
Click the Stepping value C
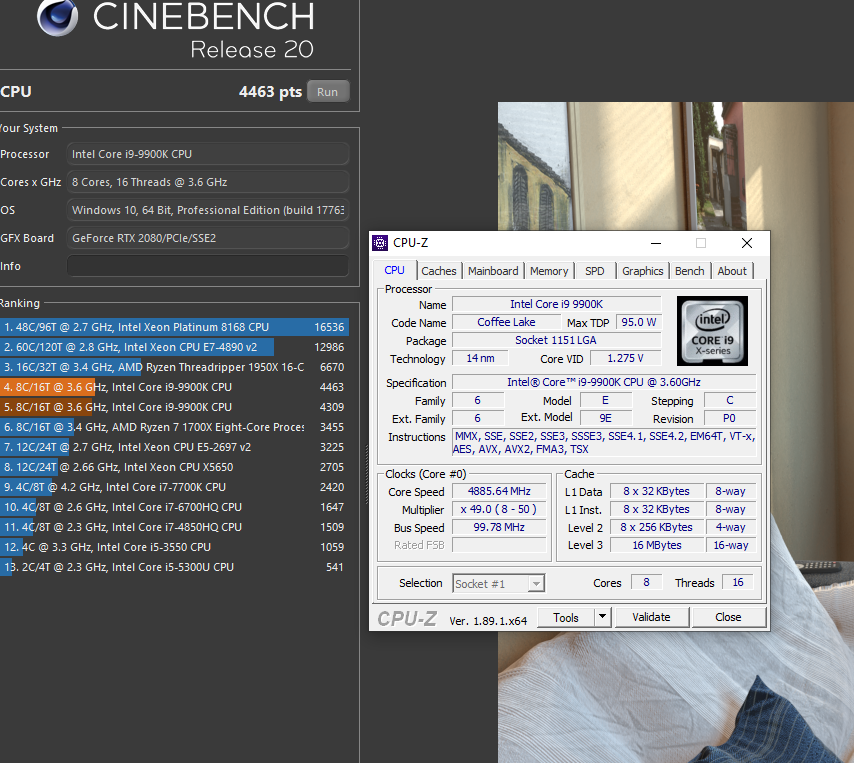[730, 400]
